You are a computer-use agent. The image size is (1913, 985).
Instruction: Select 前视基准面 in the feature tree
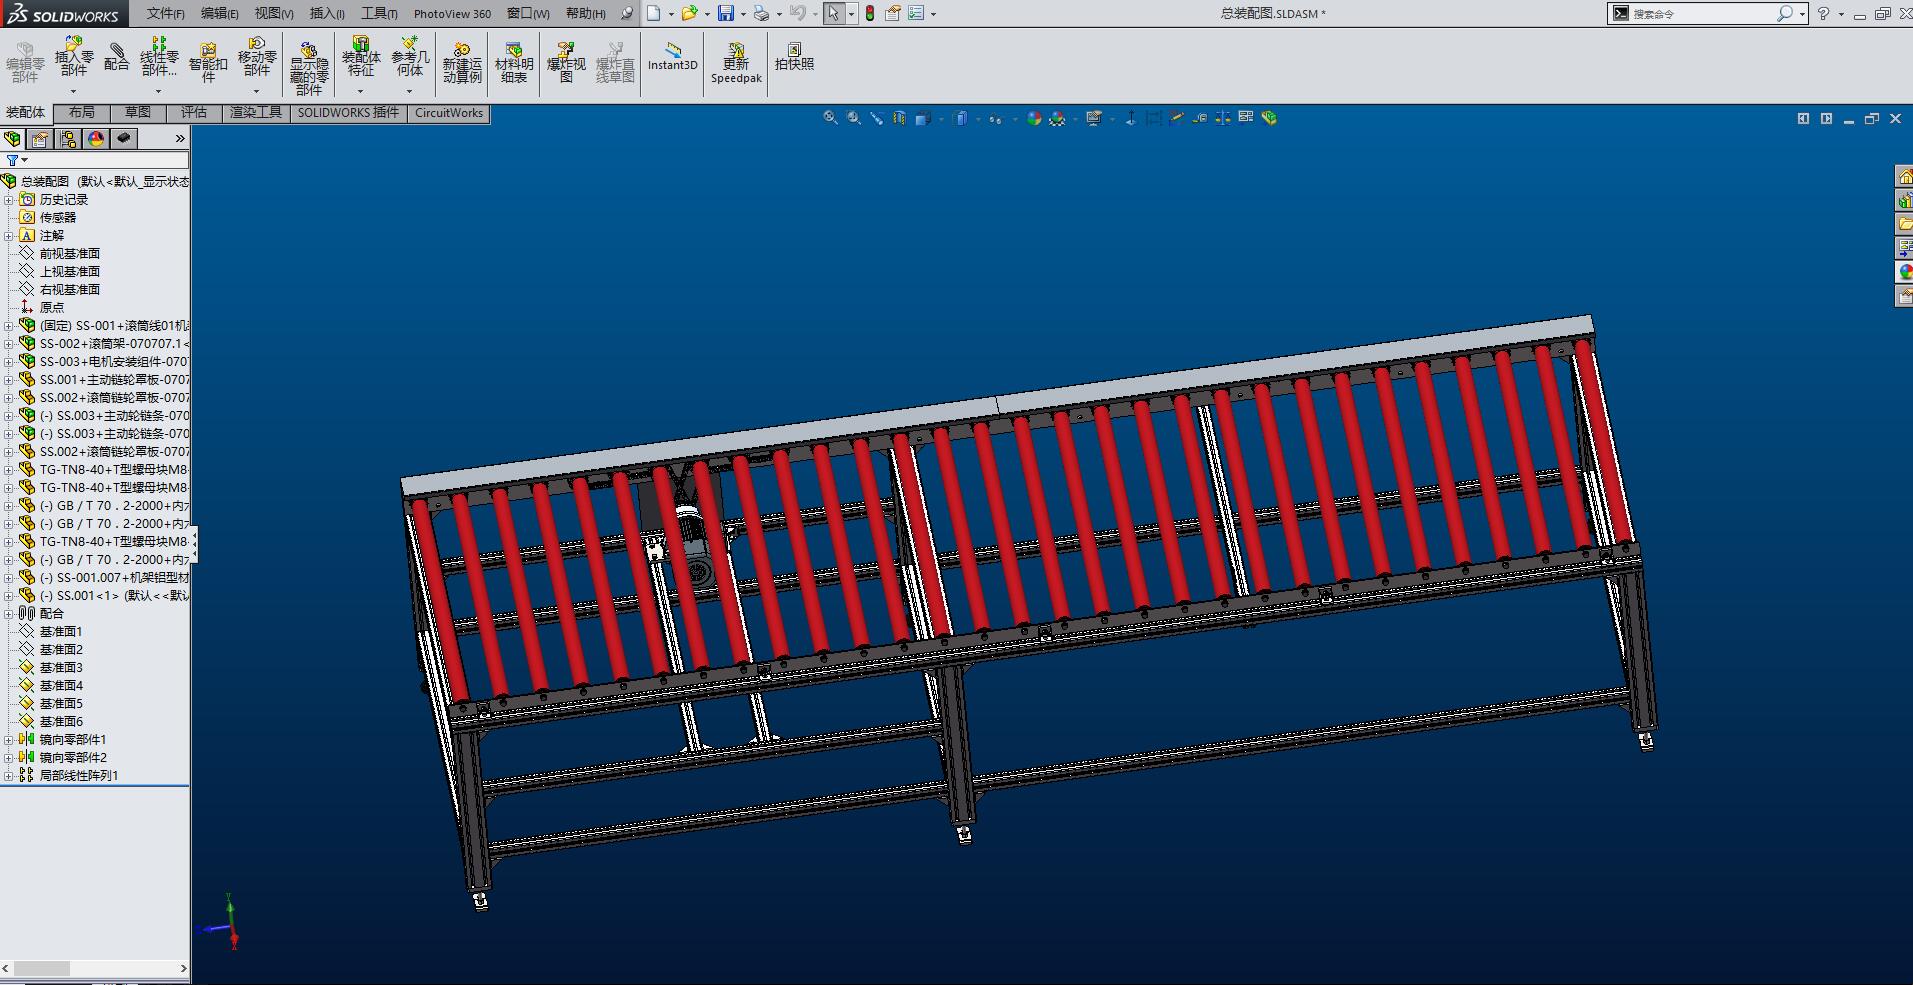(69, 254)
